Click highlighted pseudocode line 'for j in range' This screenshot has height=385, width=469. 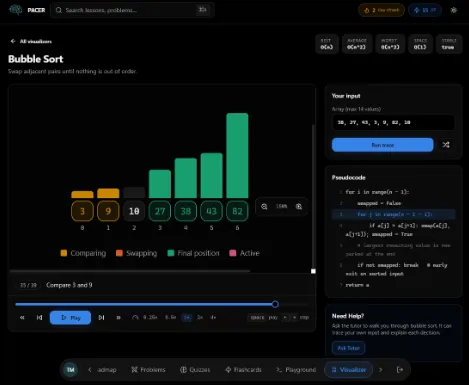(393, 214)
